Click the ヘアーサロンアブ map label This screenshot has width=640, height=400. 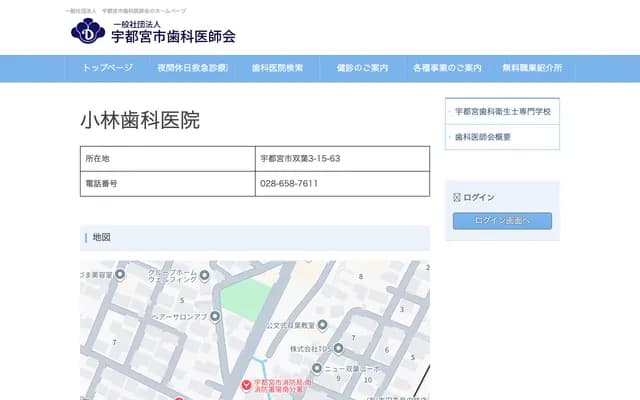click(180, 317)
